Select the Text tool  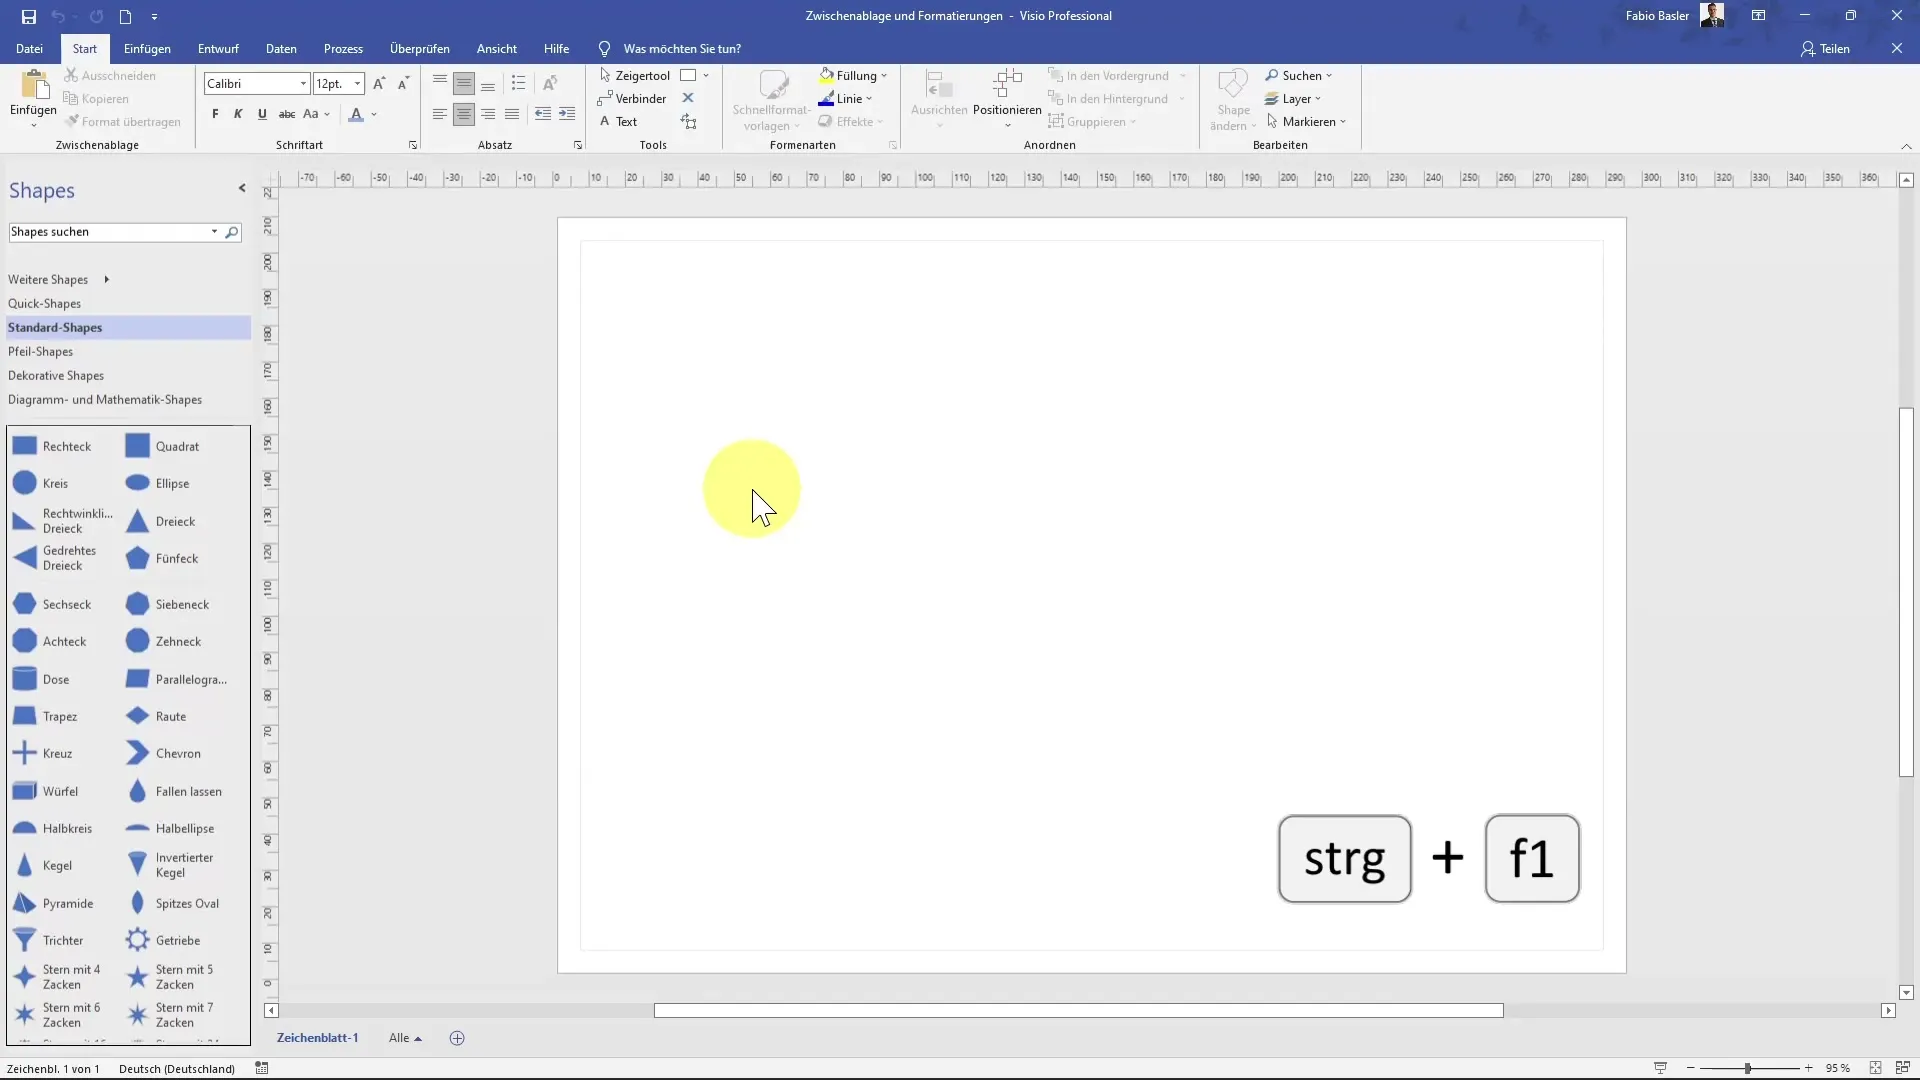click(619, 122)
